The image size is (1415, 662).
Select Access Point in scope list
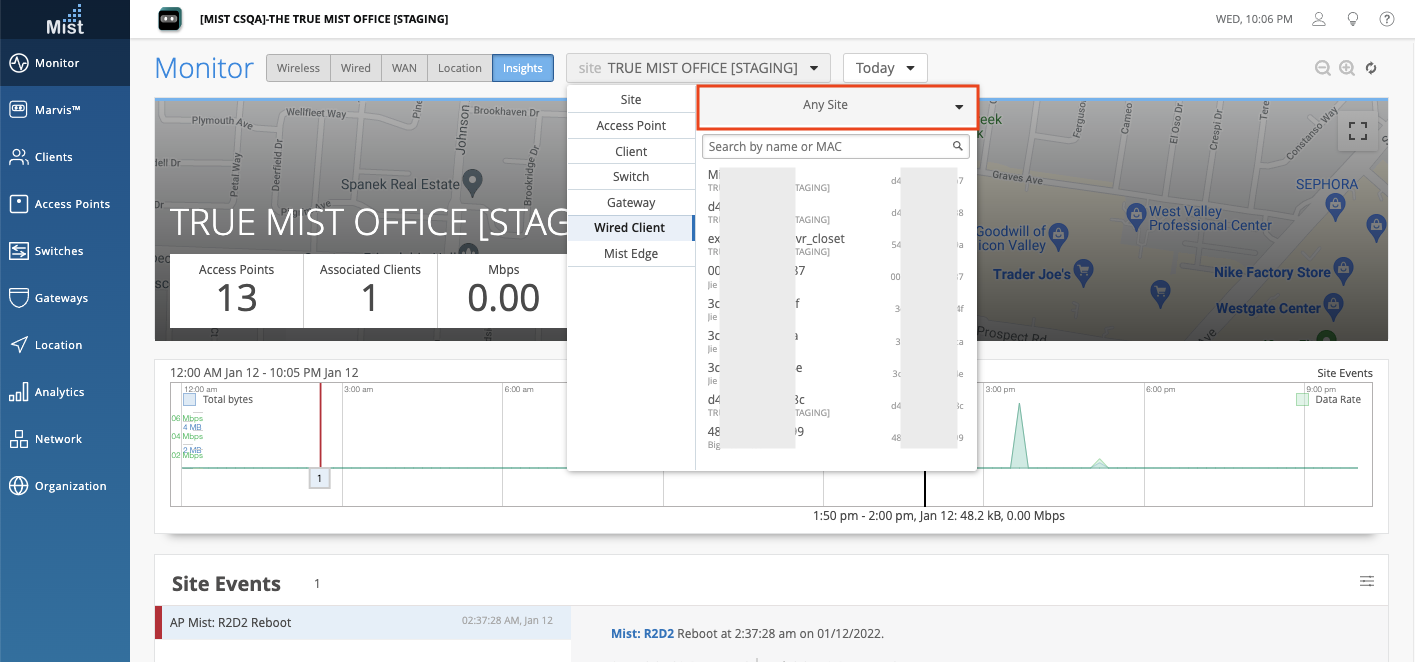(x=631, y=126)
